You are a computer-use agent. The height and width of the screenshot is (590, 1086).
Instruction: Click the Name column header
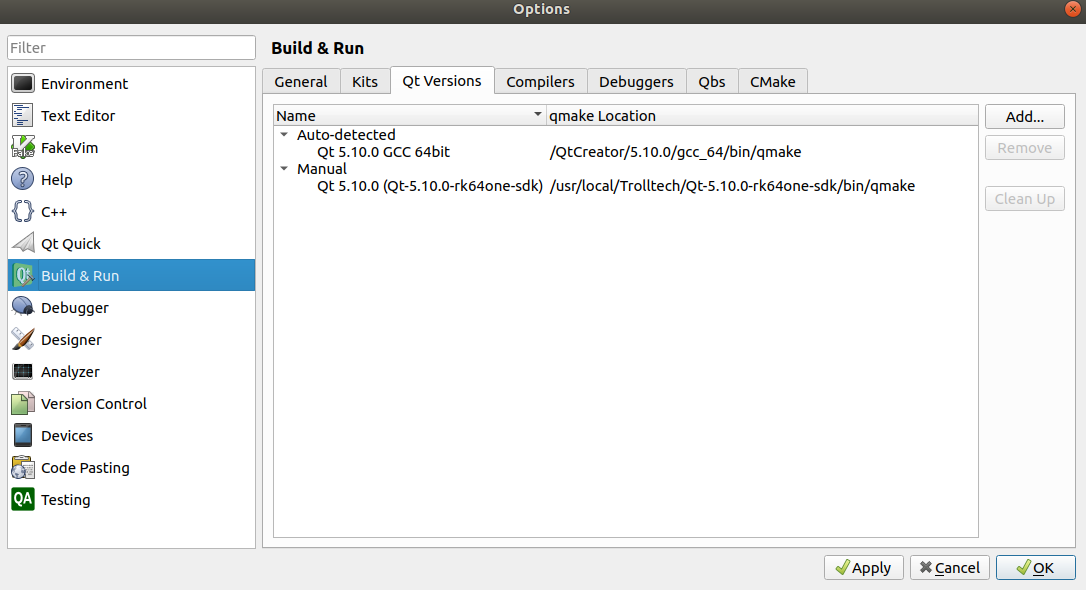coord(410,116)
